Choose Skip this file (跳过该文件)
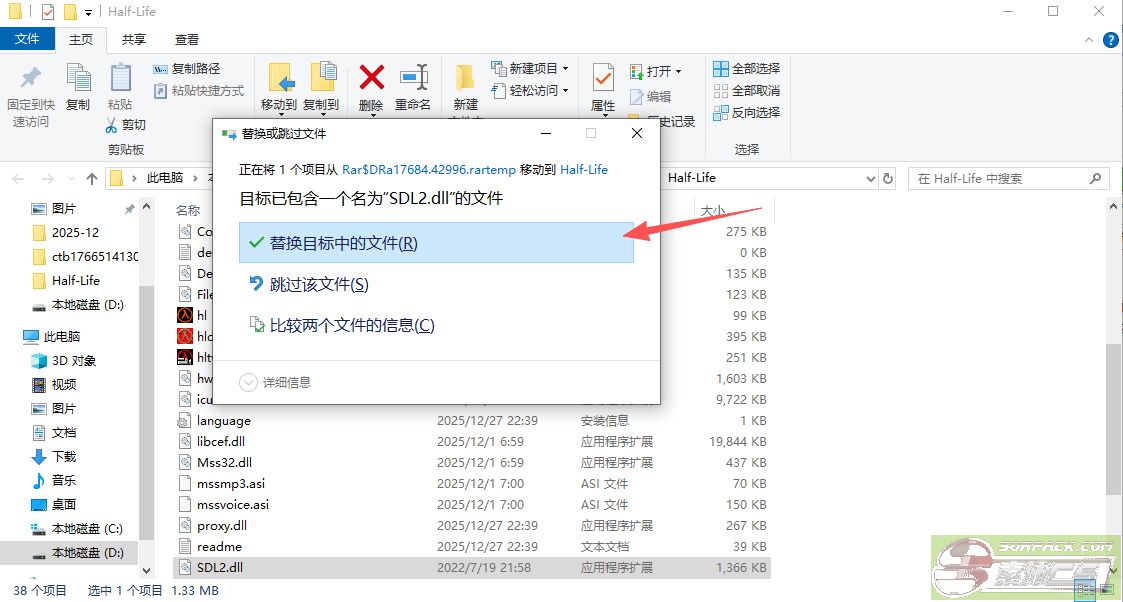 (319, 285)
